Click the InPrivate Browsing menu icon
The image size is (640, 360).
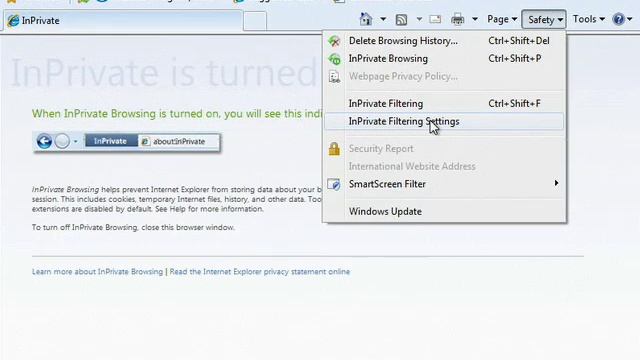tap(334, 59)
